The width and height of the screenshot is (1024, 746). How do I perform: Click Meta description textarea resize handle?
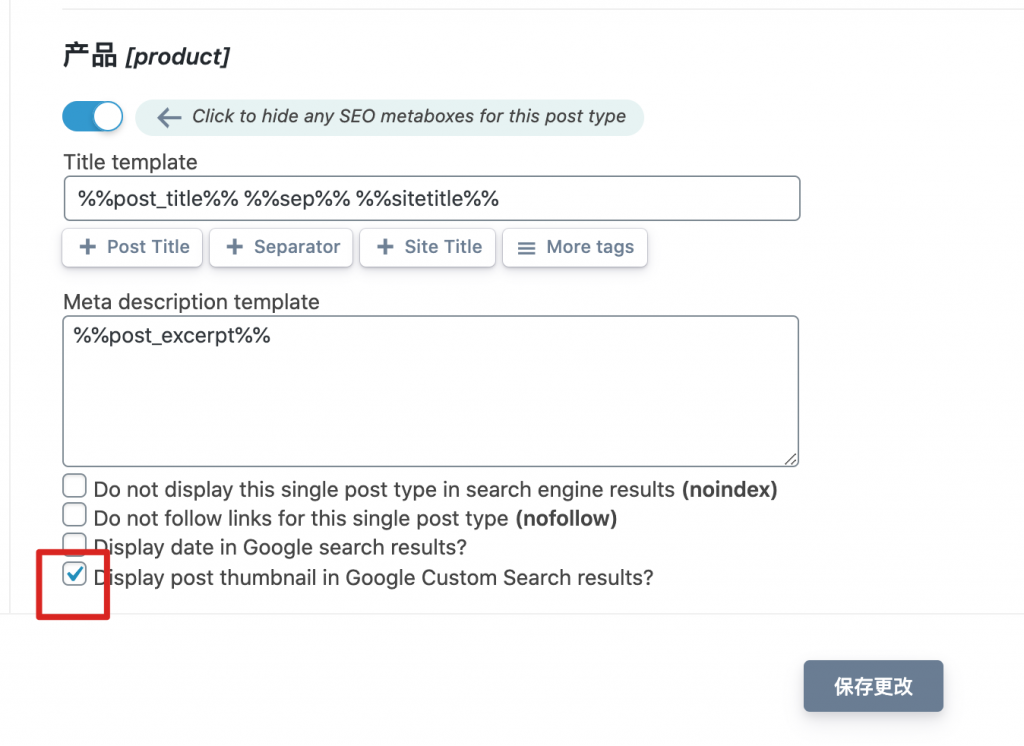click(791, 459)
